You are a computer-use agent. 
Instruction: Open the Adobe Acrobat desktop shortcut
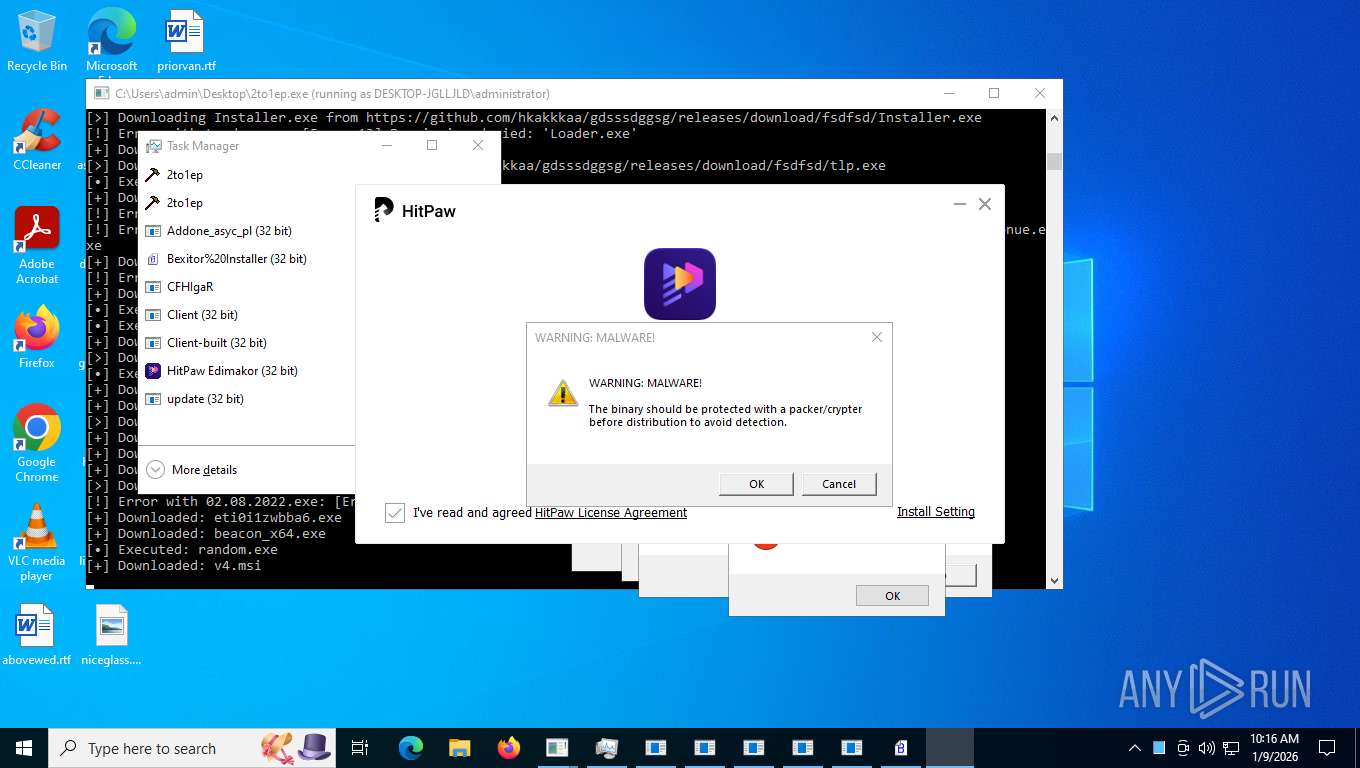(37, 246)
